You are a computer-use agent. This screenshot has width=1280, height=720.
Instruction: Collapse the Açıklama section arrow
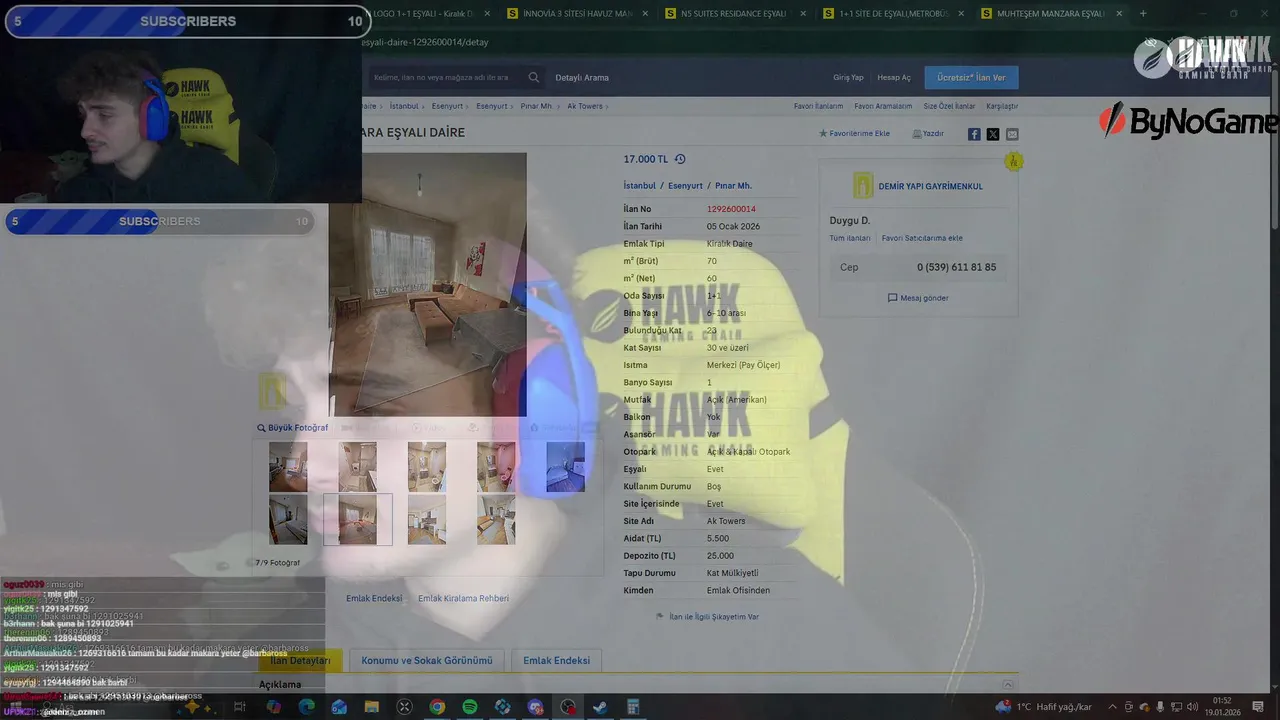(1008, 685)
